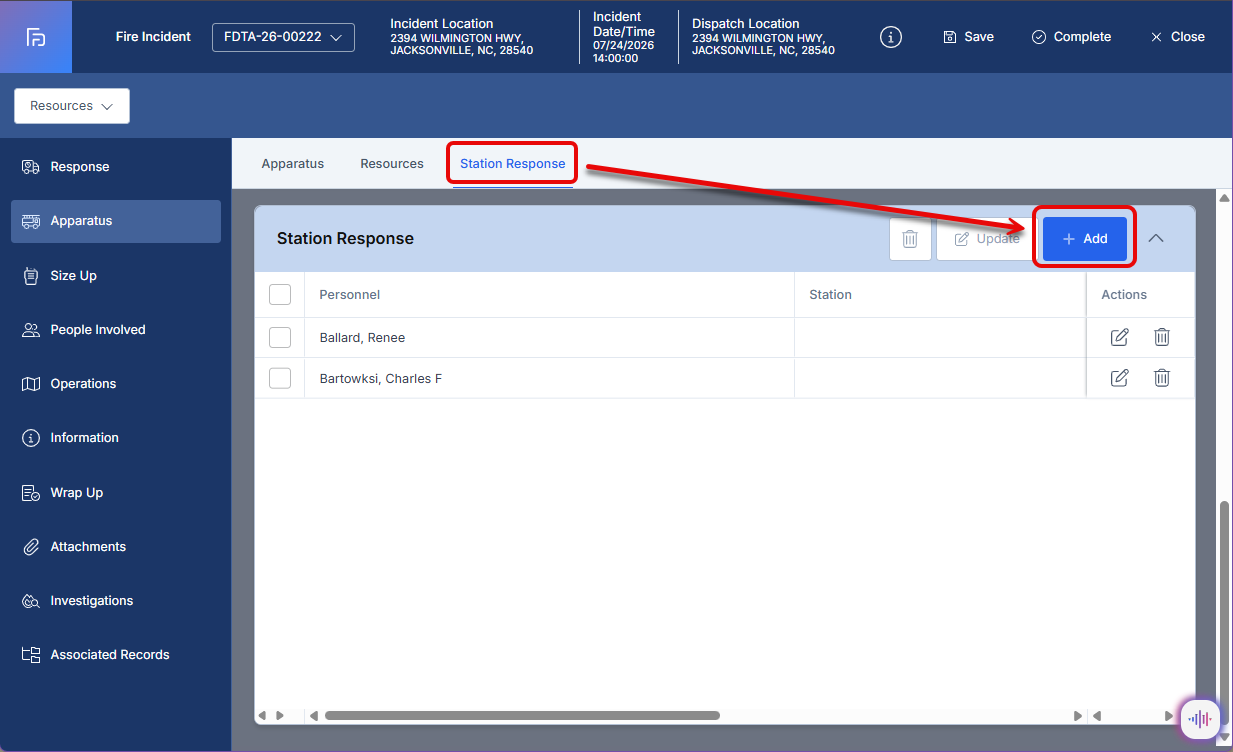
Task: Open Investigations section
Action: pyautogui.click(x=116, y=601)
